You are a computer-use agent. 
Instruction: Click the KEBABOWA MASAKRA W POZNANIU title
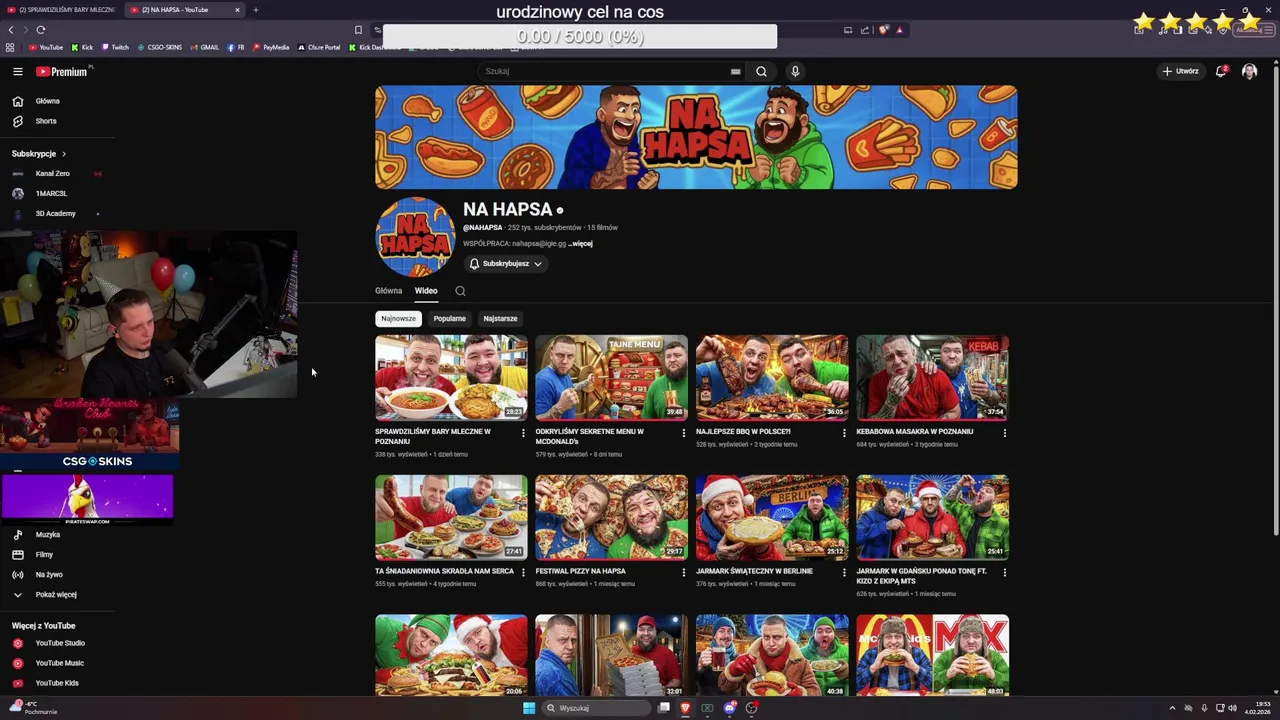pyautogui.click(x=914, y=432)
